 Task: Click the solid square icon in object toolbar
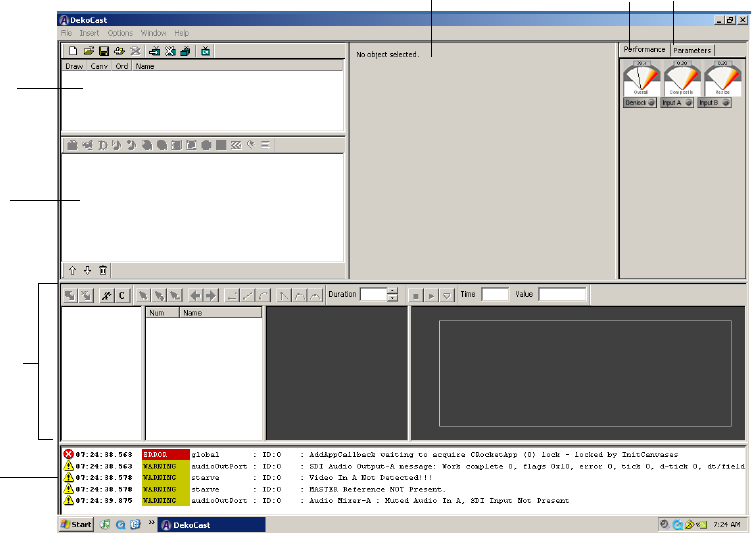point(221,145)
